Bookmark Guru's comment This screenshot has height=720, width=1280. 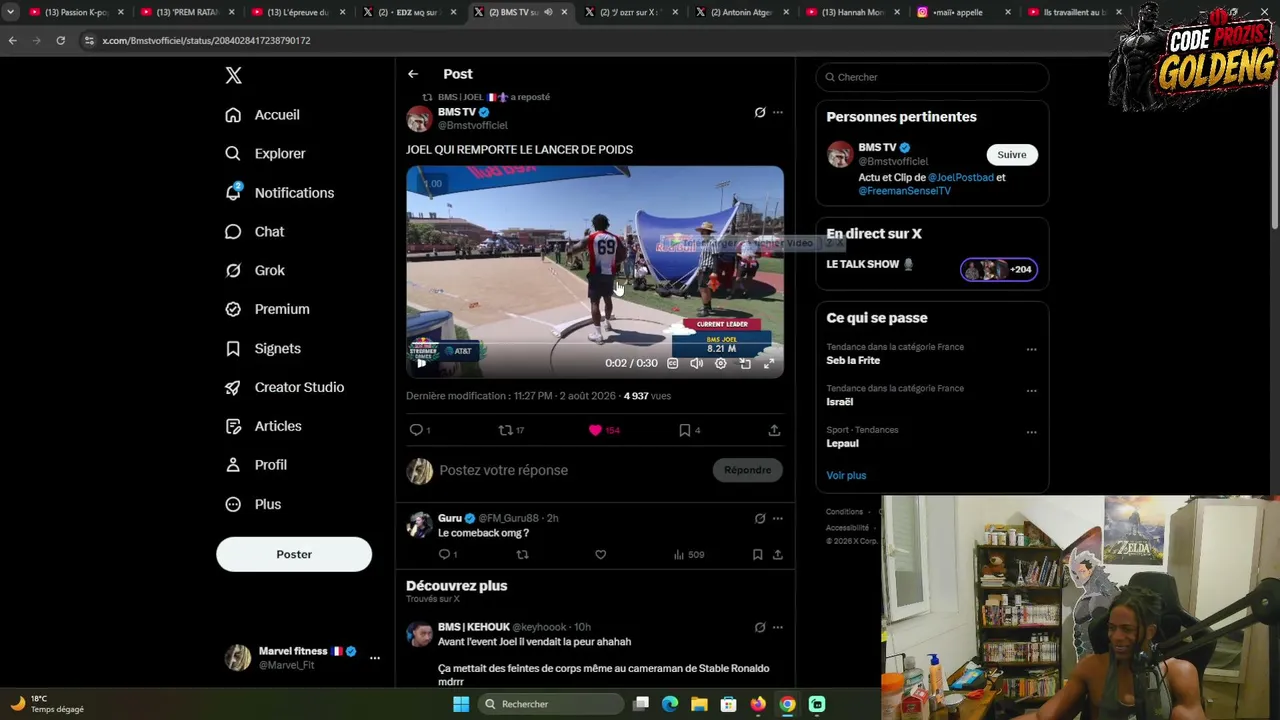(757, 555)
